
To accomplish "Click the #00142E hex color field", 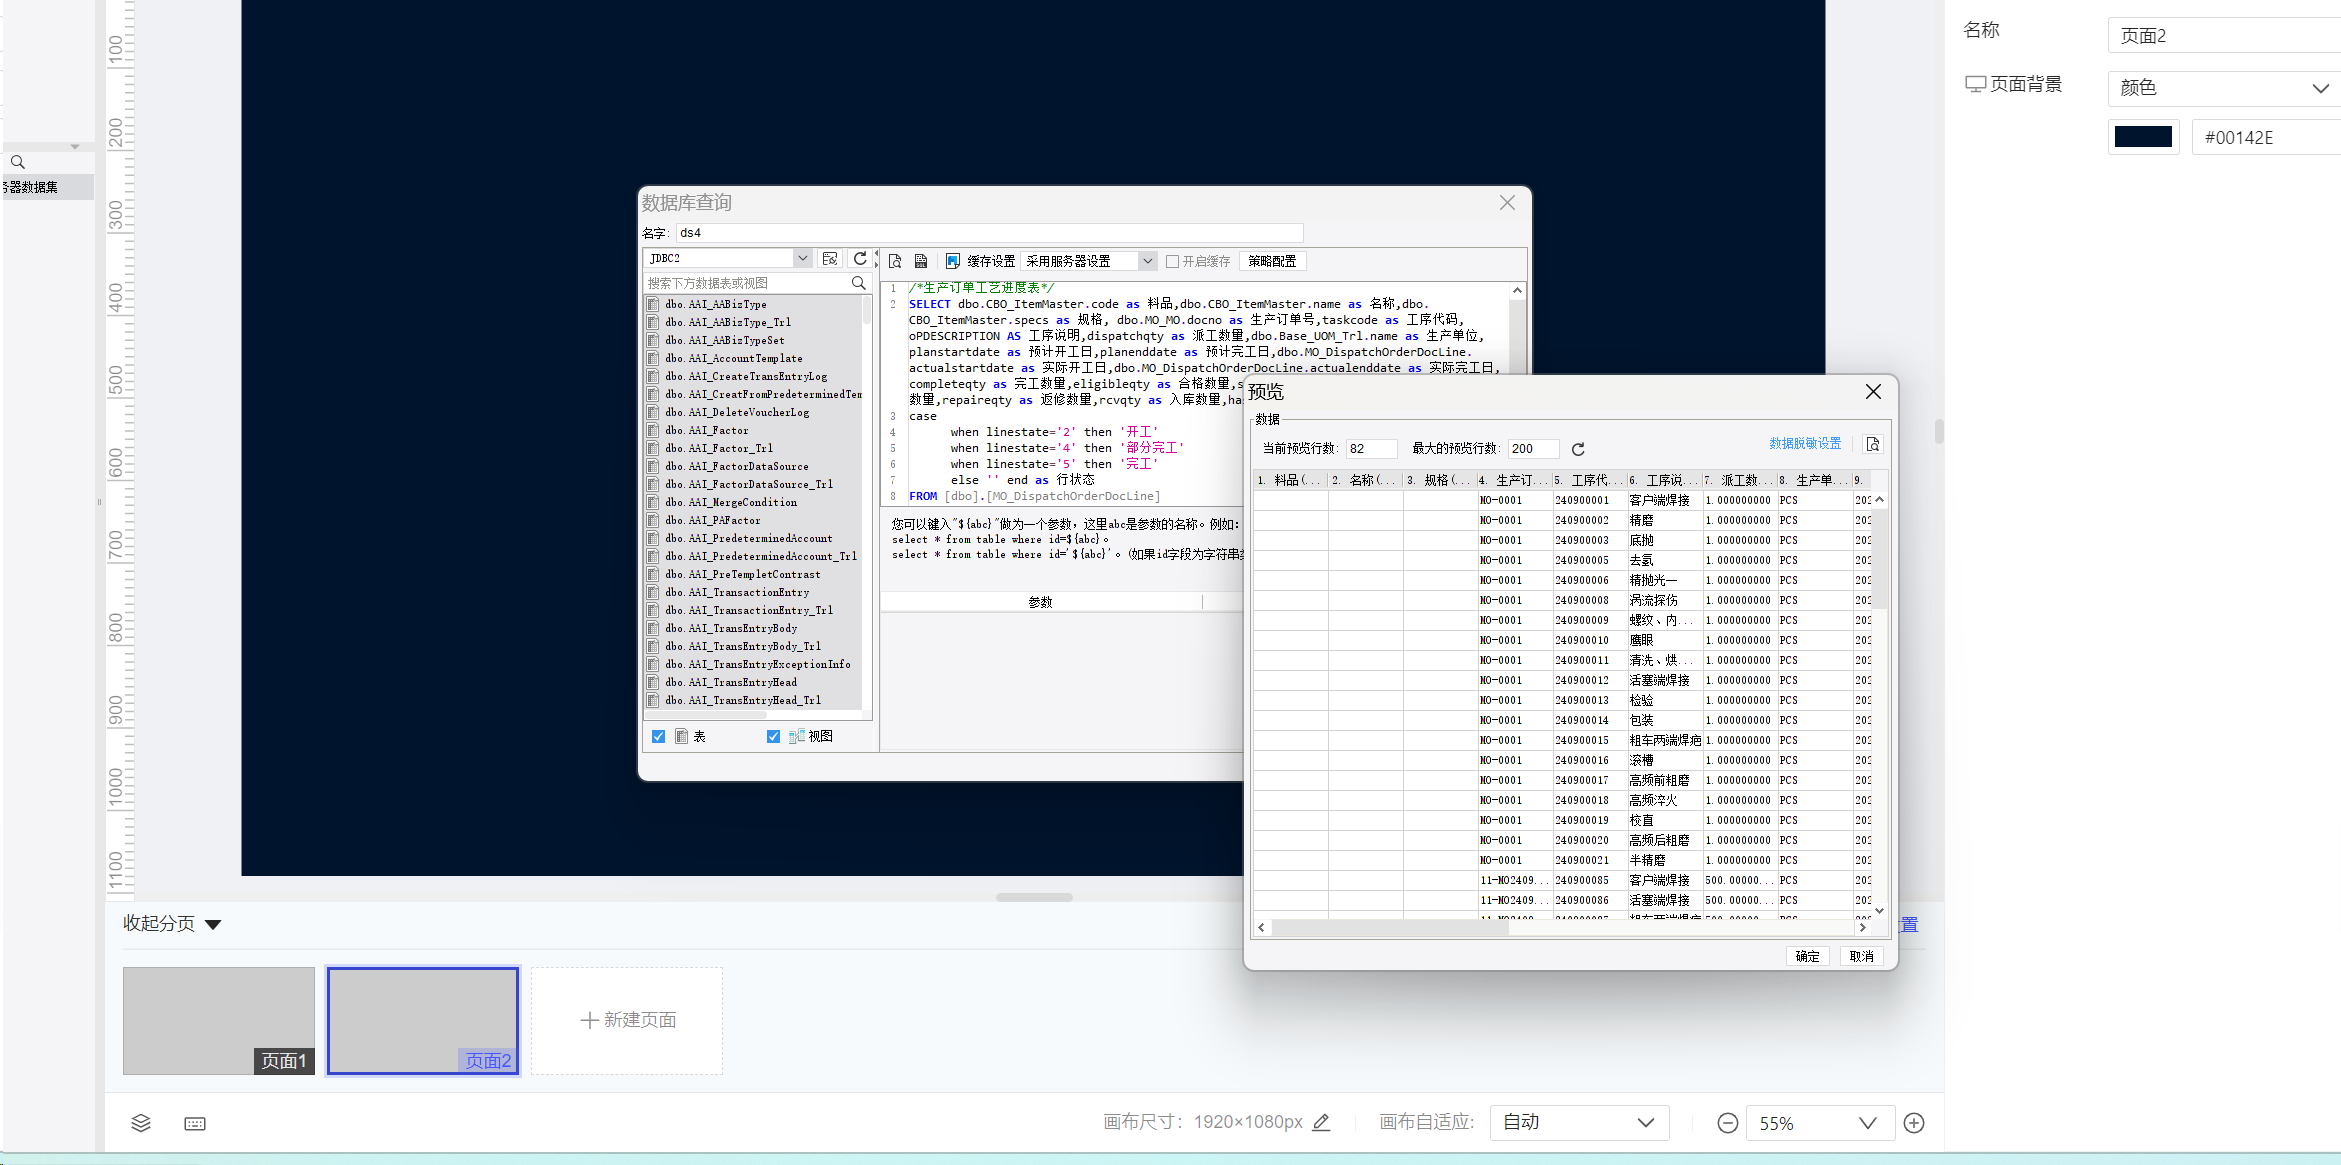I will [x=2266, y=137].
